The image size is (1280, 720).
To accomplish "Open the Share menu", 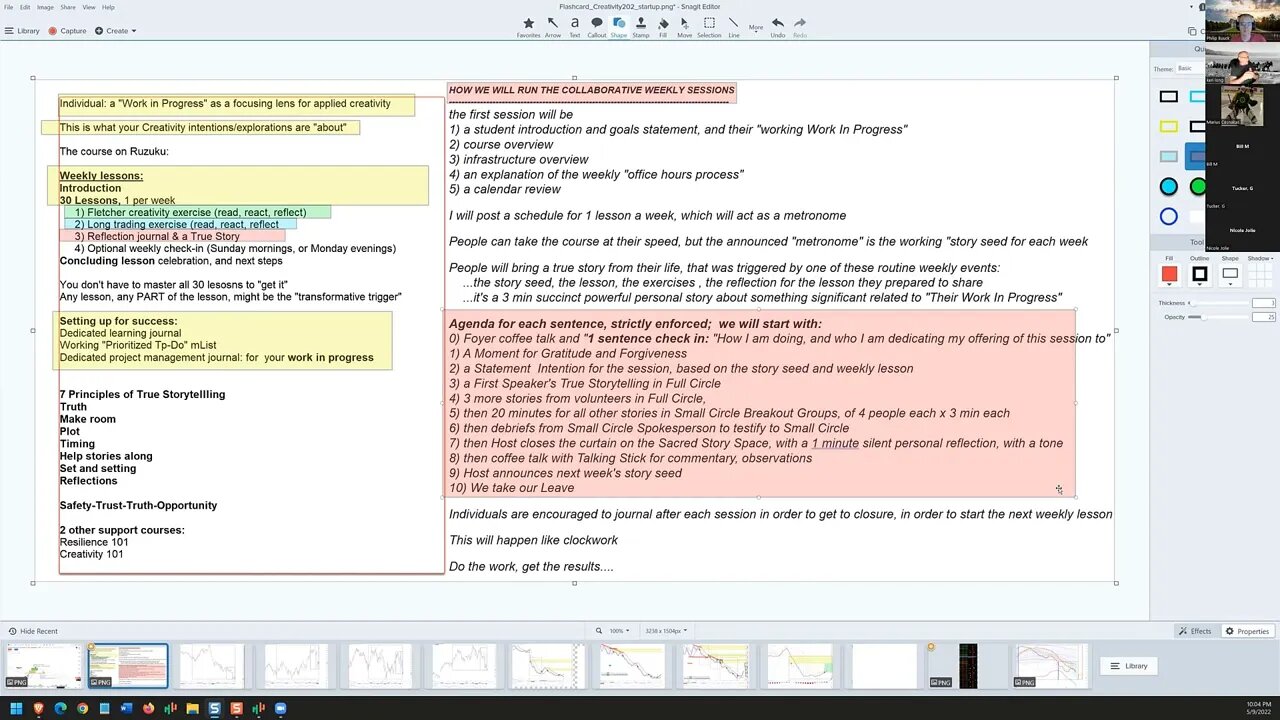I will (x=68, y=7).
